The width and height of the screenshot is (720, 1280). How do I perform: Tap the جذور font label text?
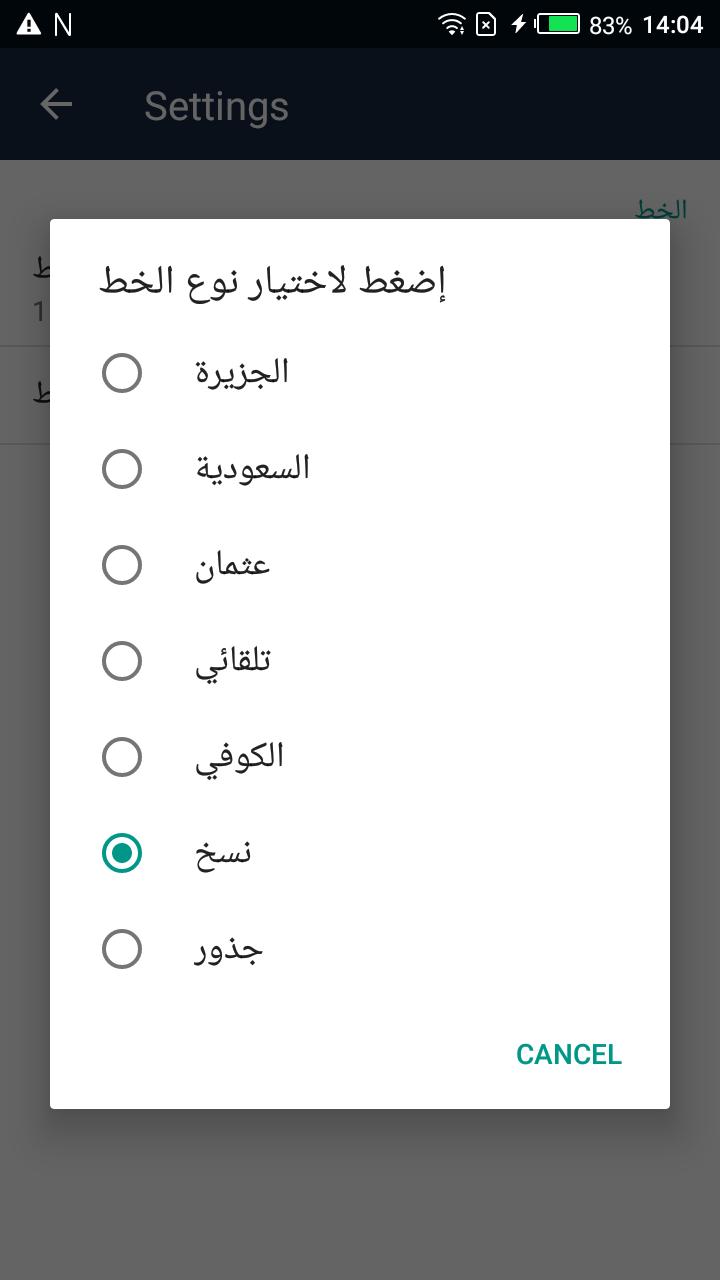click(229, 949)
